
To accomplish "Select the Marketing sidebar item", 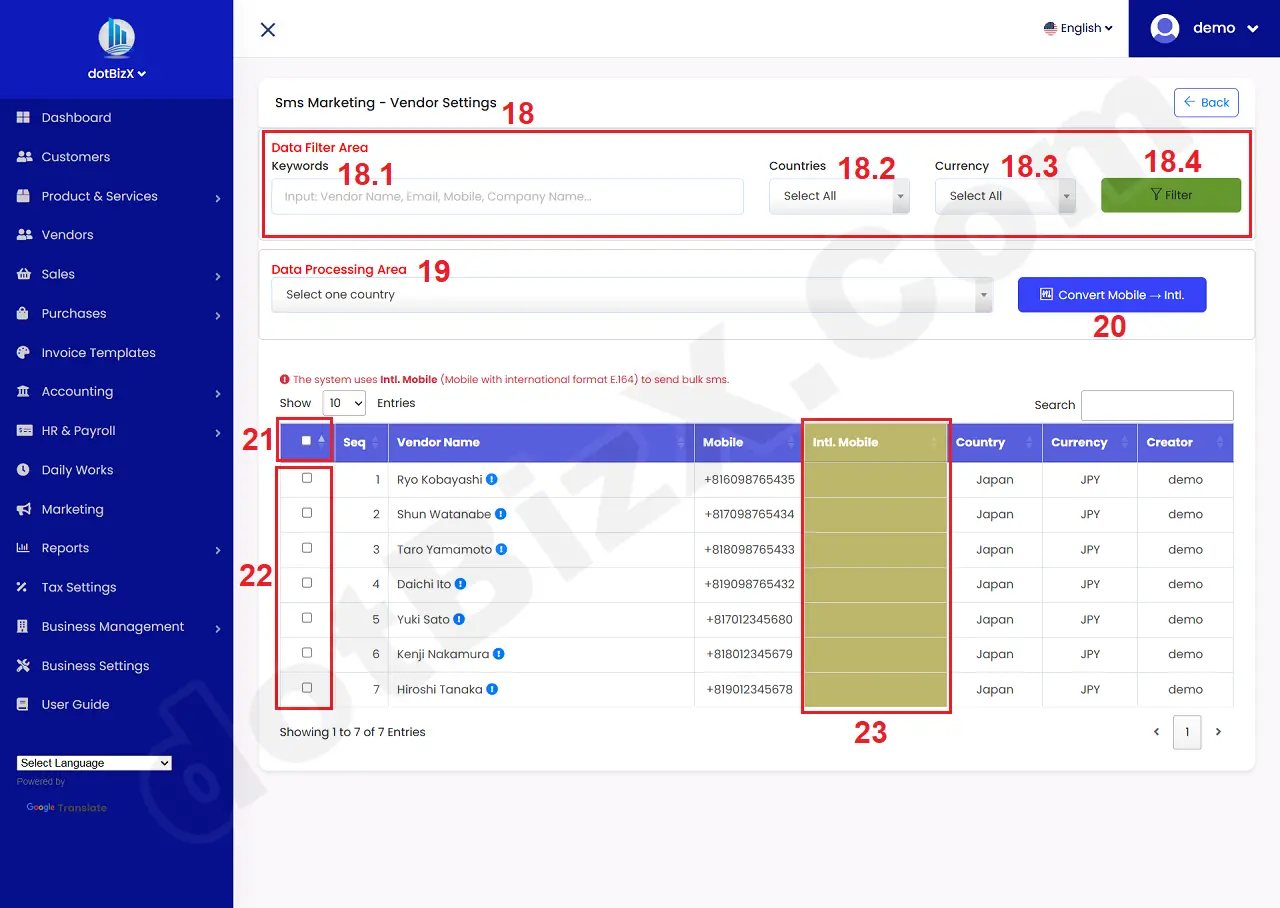I will 74,509.
